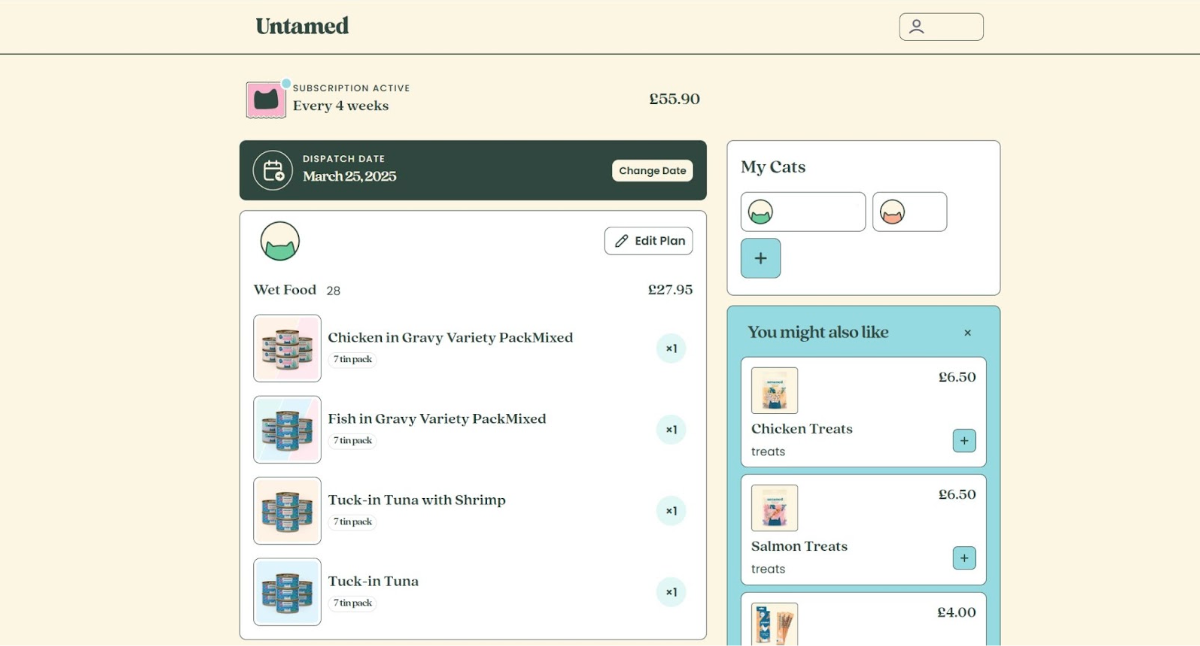Click the pink subscription box icon

[x=266, y=99]
